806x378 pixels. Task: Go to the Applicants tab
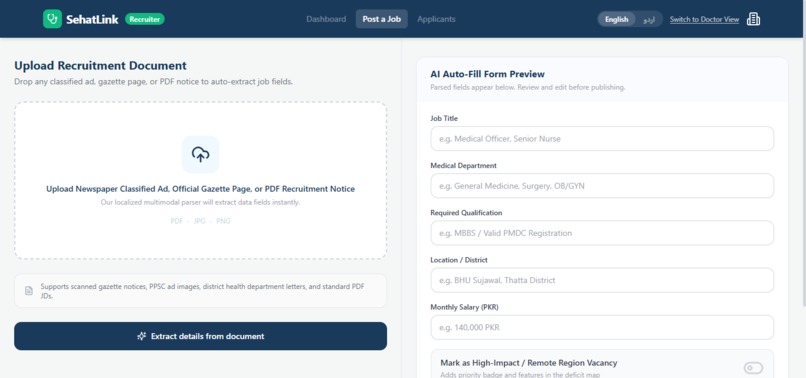[436, 19]
